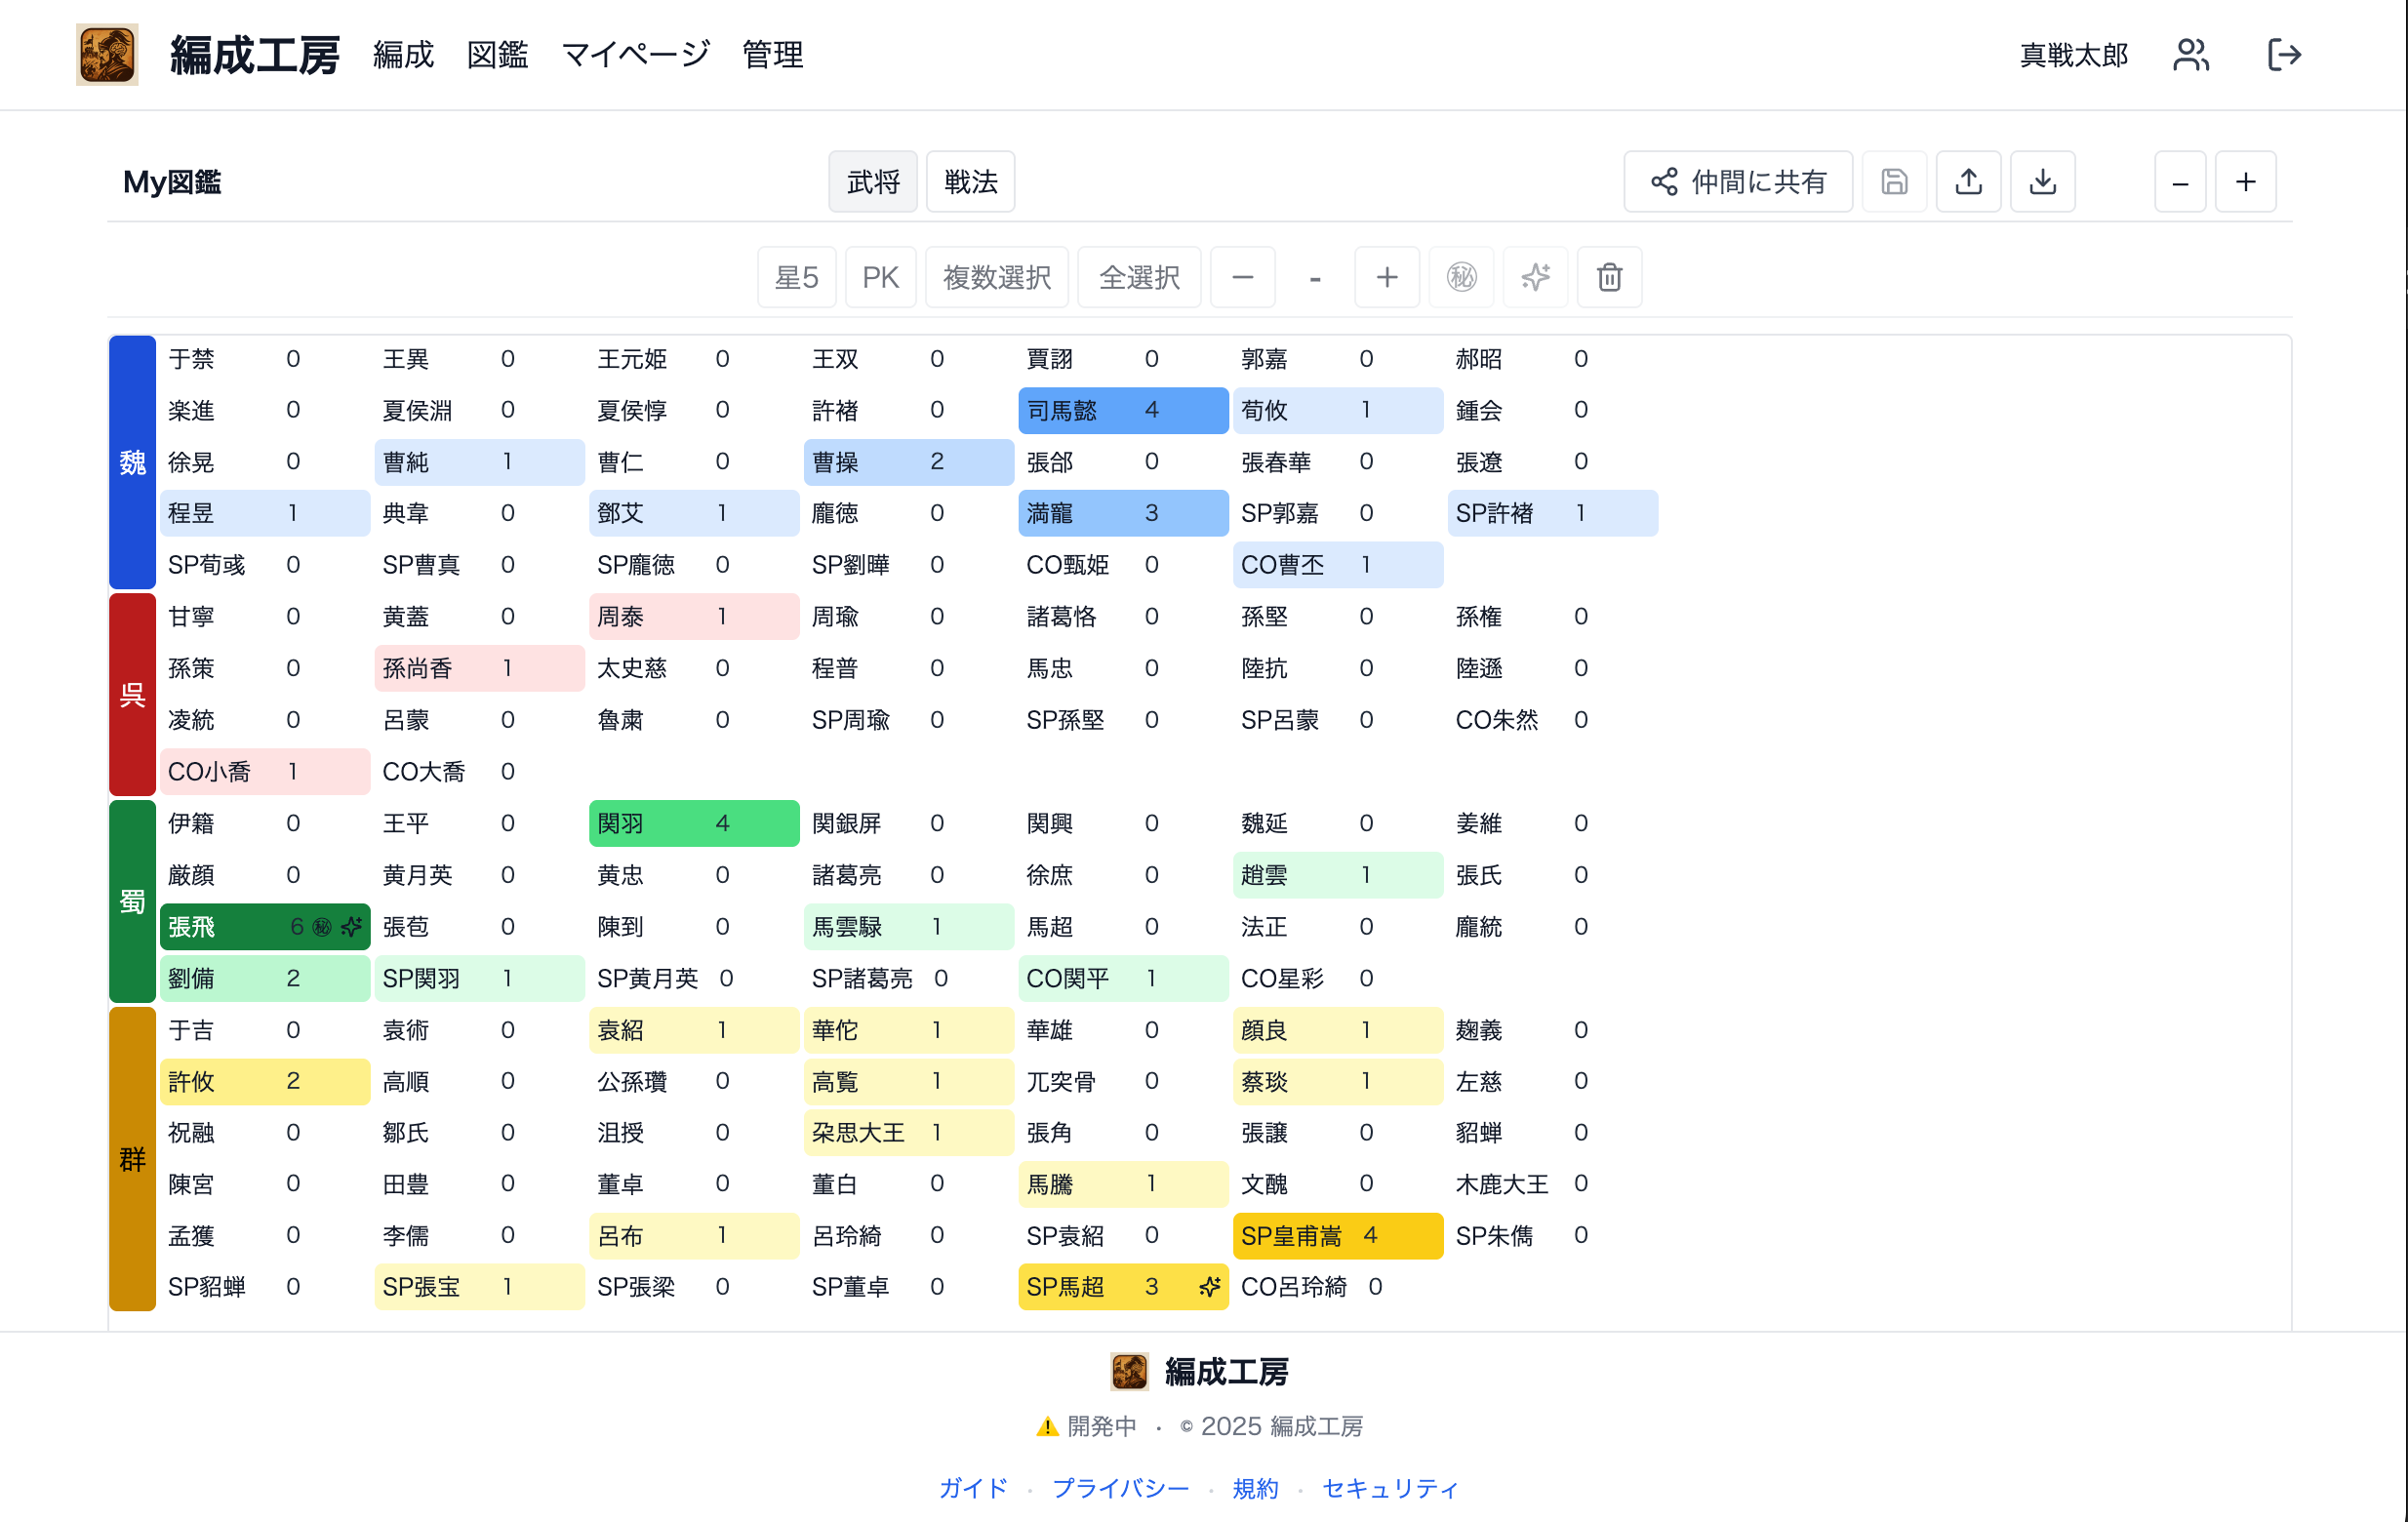Click the trash icon to delete
Viewport: 2408px width, 1522px height.
pos(1609,277)
